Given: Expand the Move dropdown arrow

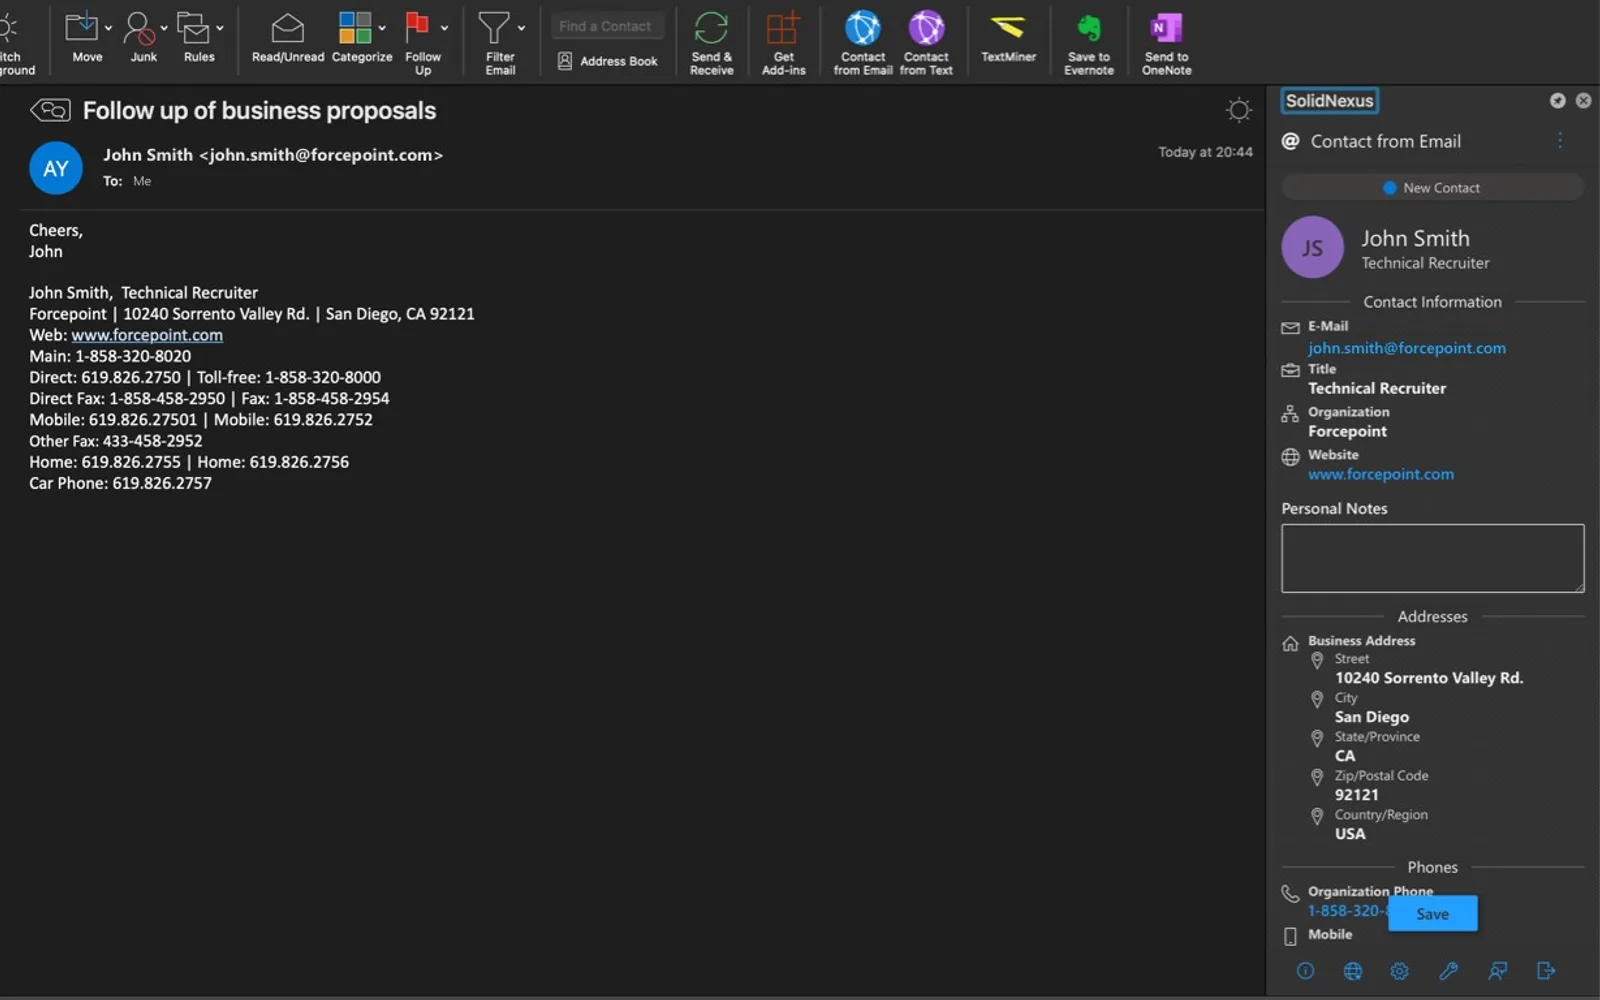Looking at the screenshot, I should [x=108, y=28].
